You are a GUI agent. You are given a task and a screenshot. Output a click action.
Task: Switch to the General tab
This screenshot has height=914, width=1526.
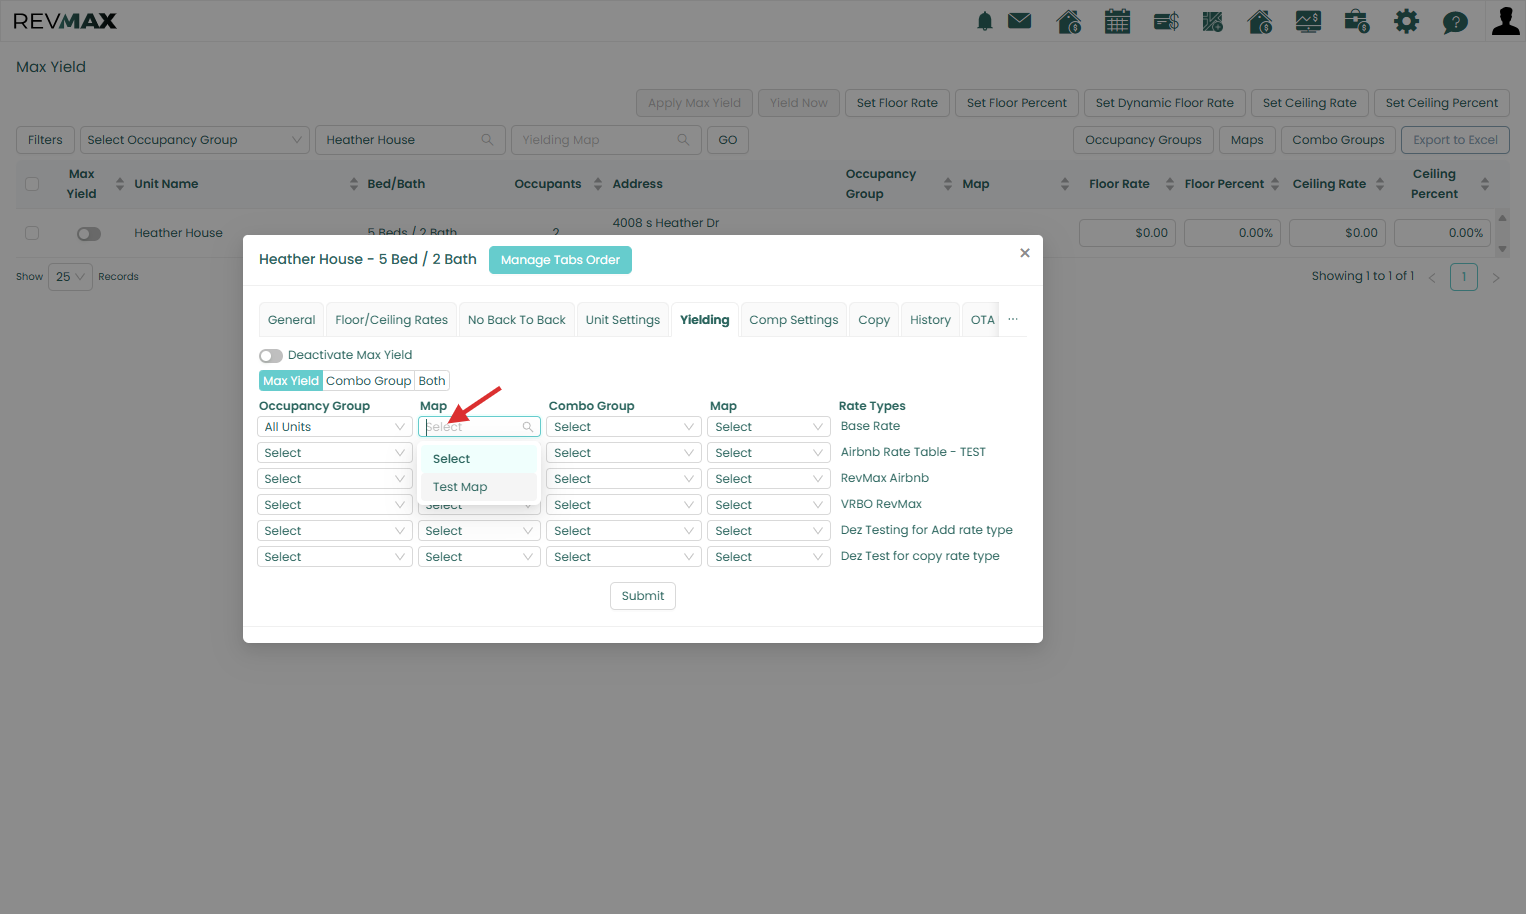pyautogui.click(x=291, y=320)
